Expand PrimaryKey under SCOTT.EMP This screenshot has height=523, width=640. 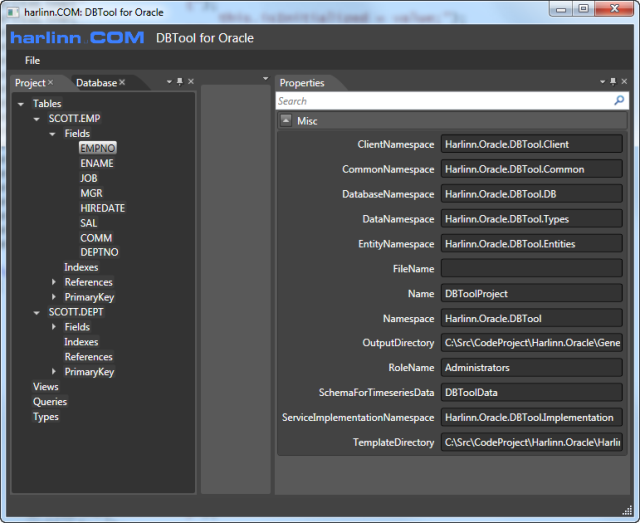coord(53,297)
